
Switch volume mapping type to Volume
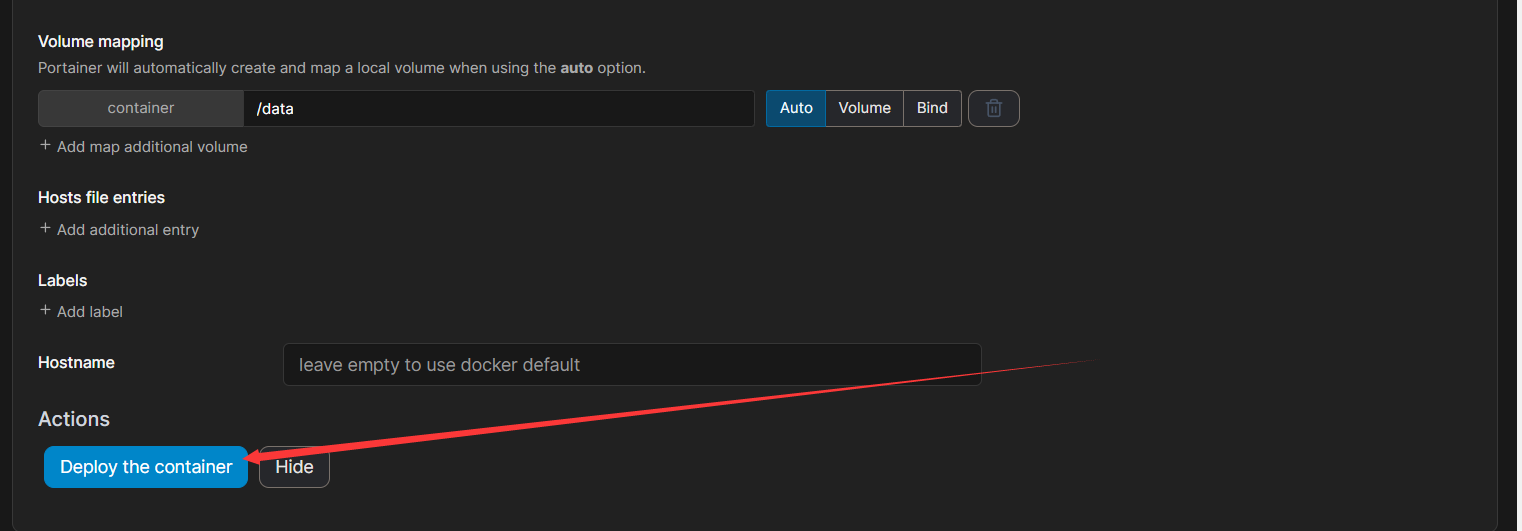pos(864,109)
